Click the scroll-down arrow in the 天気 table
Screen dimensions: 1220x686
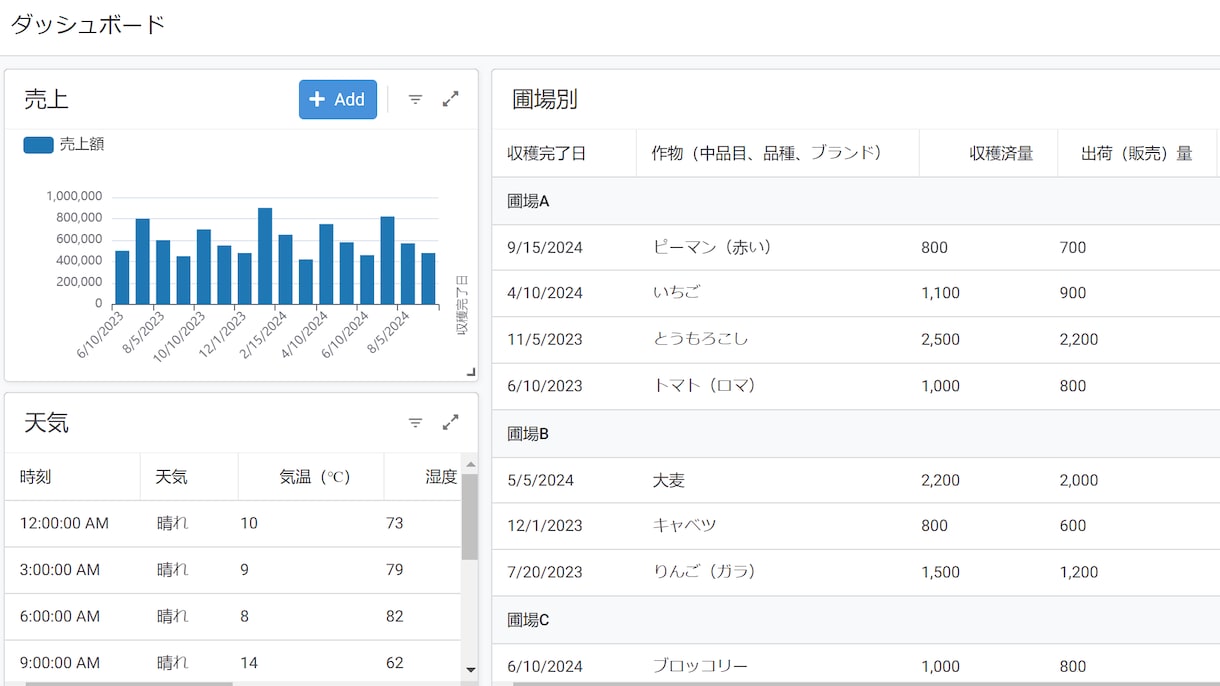point(470,670)
